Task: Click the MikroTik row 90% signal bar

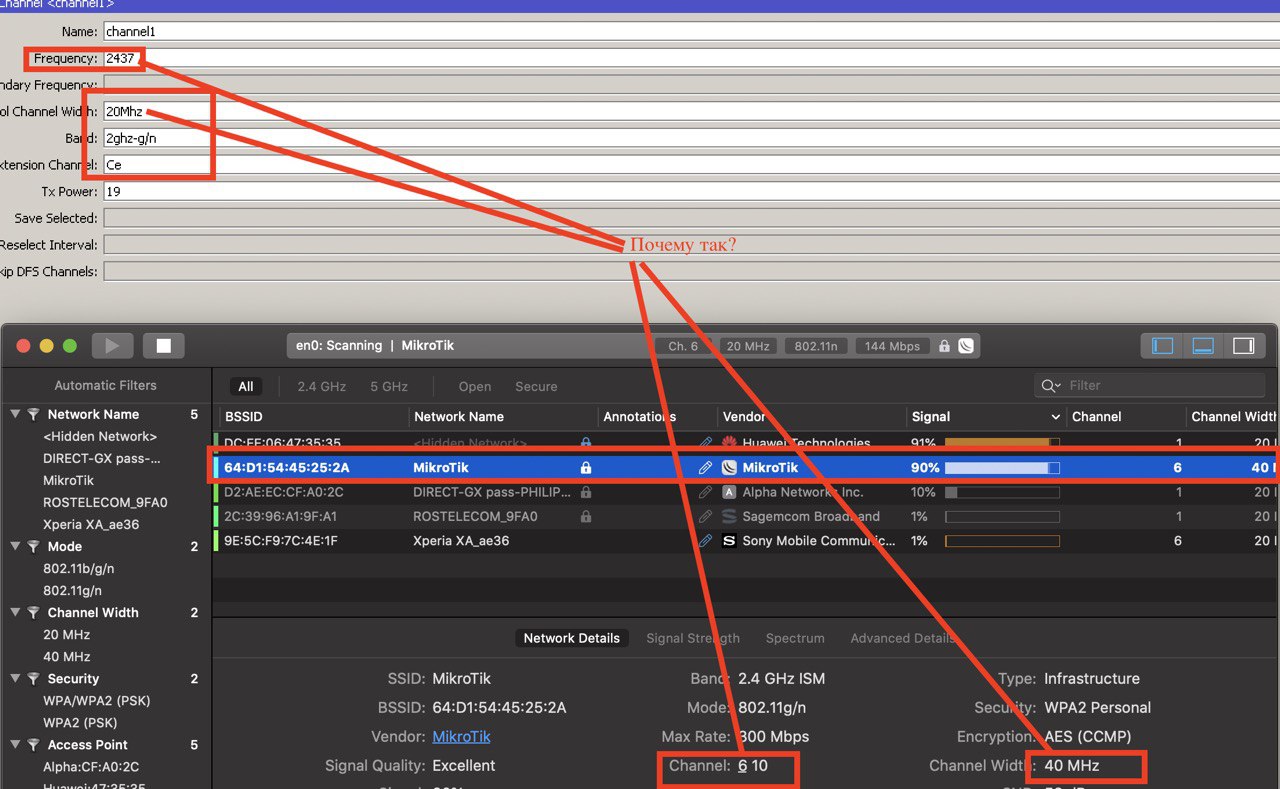Action: [1002, 467]
